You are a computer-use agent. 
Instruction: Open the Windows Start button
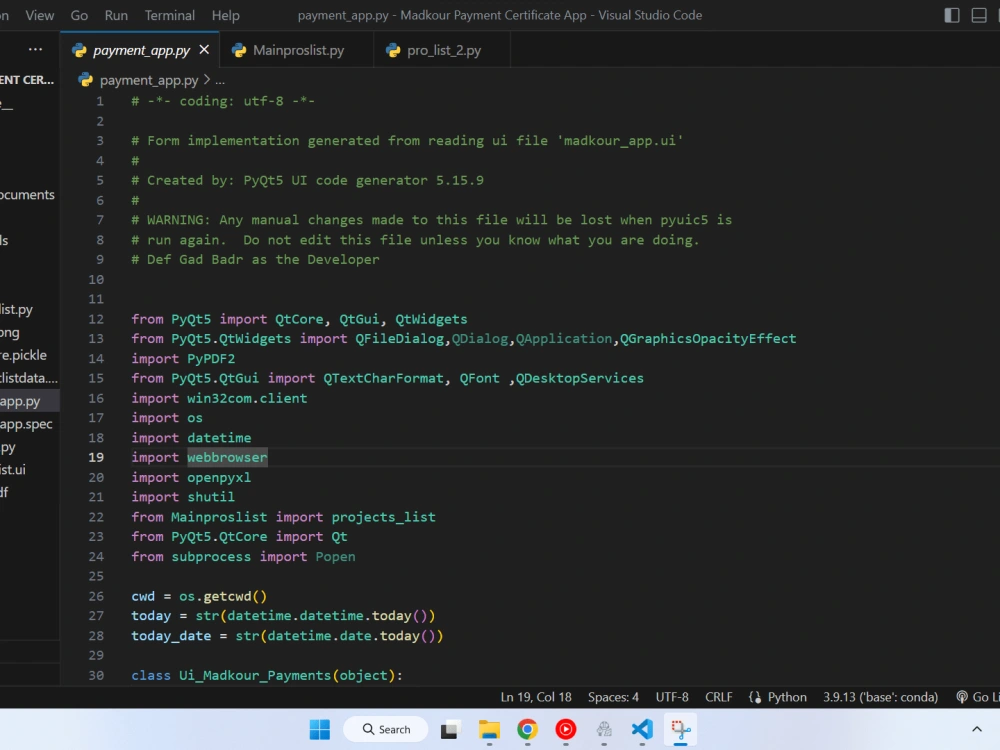click(320, 729)
